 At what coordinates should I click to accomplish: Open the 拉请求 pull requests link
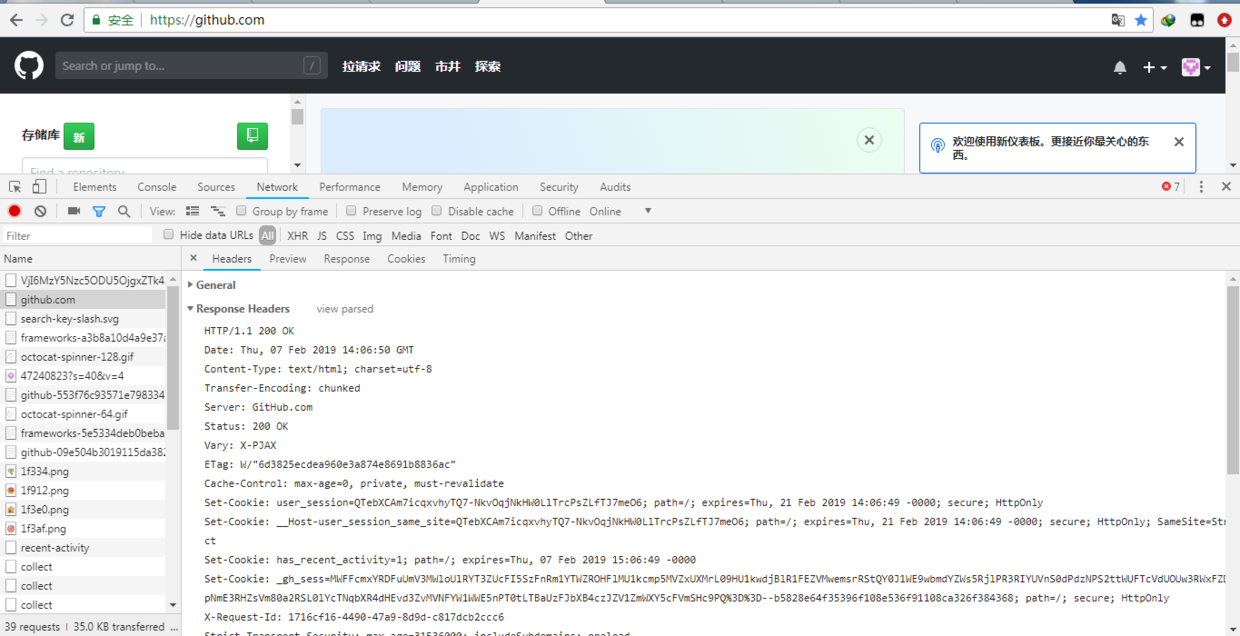pos(361,67)
